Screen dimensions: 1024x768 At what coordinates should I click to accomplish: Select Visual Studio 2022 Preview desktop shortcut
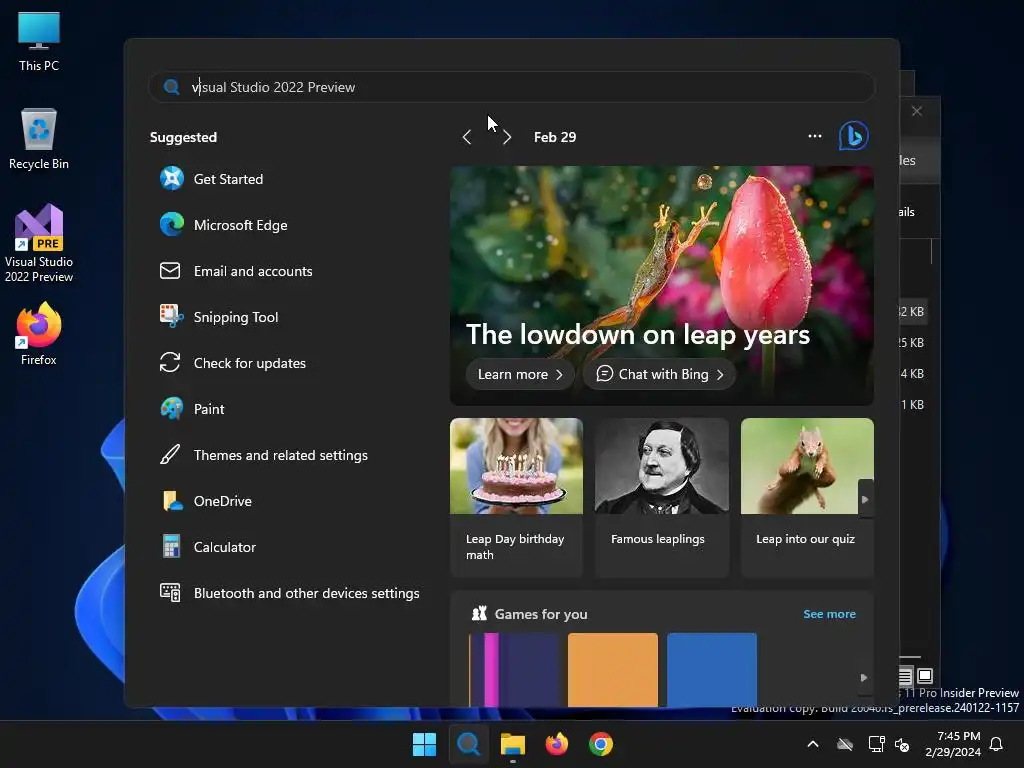39,244
